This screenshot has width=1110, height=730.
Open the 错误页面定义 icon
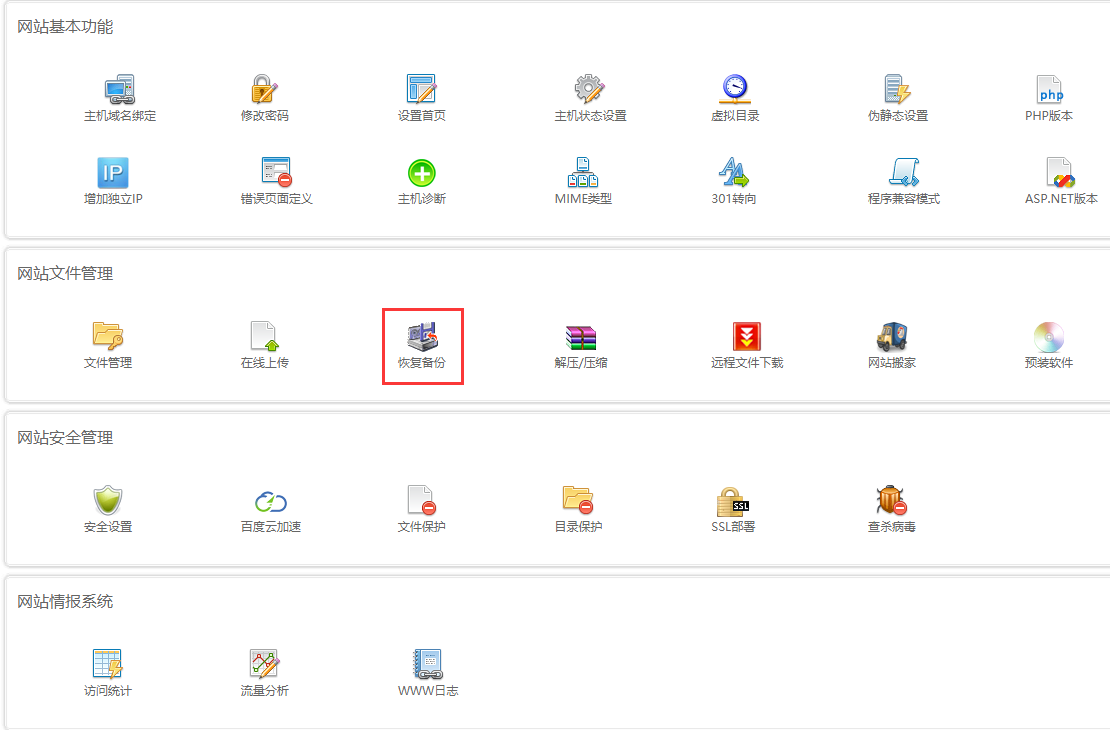(276, 173)
